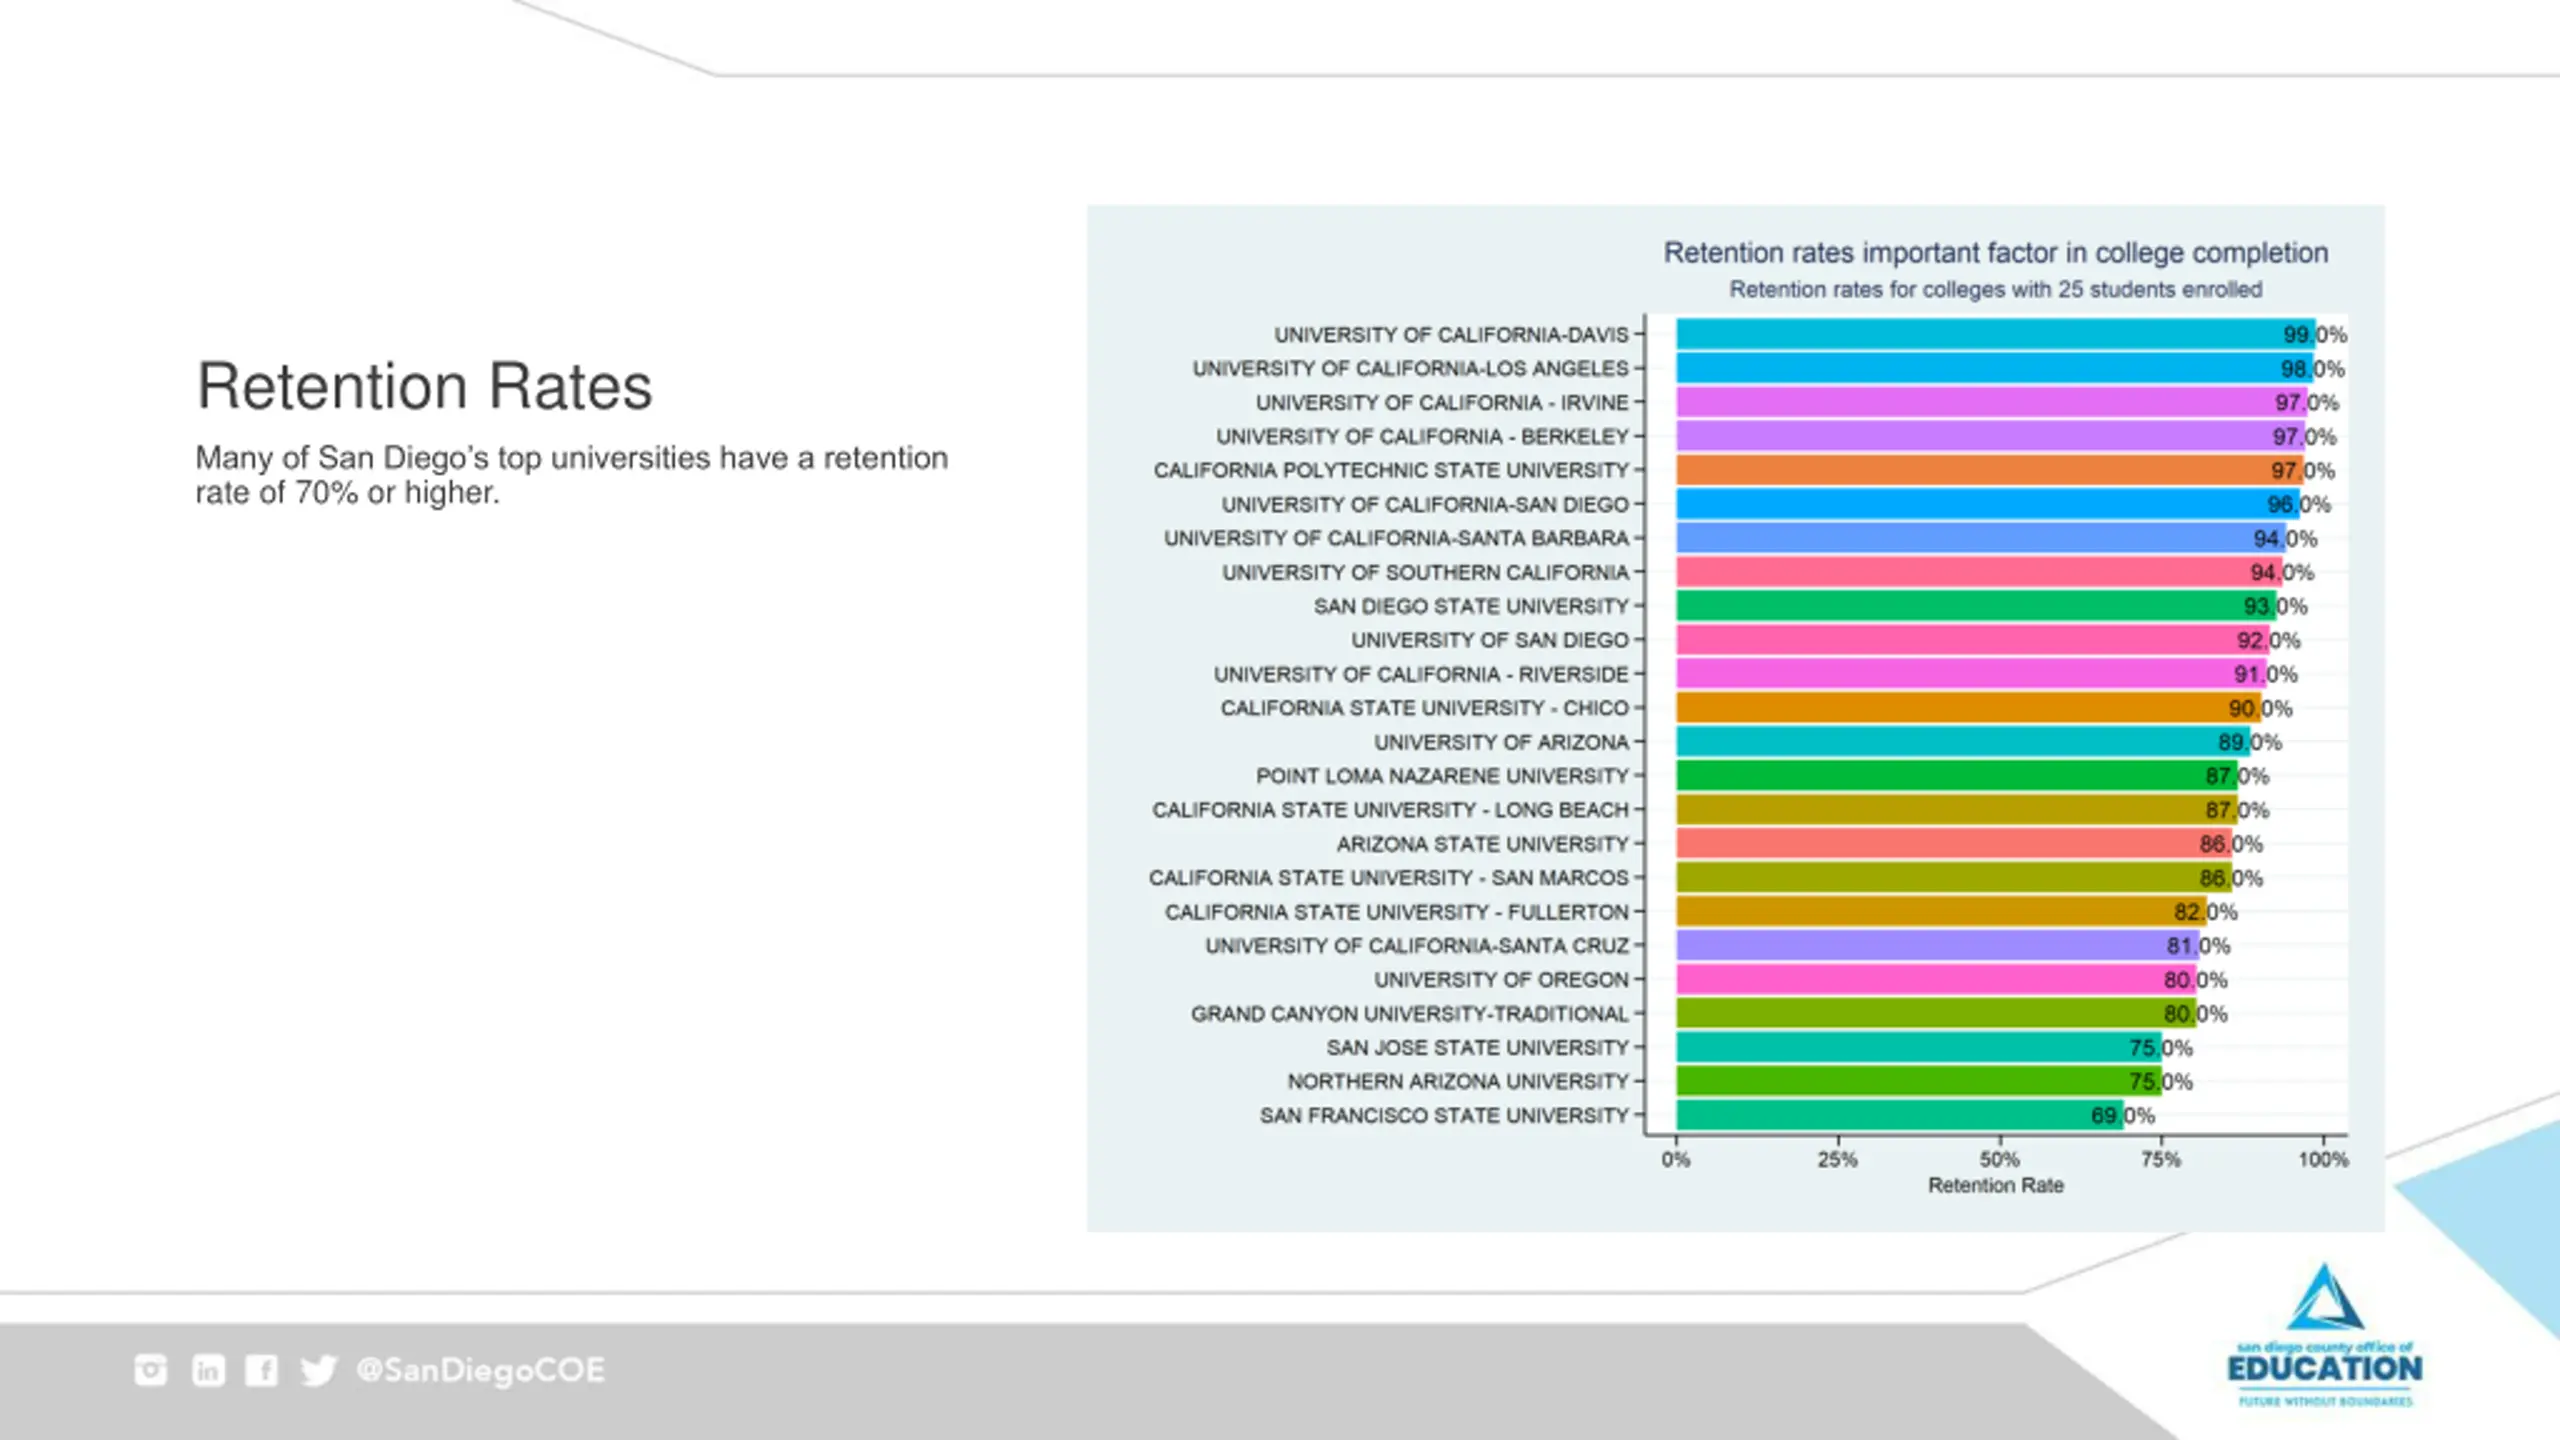Click the Instagram icon in the footer
Screen dimensions: 2560x1440
(x=151, y=1370)
